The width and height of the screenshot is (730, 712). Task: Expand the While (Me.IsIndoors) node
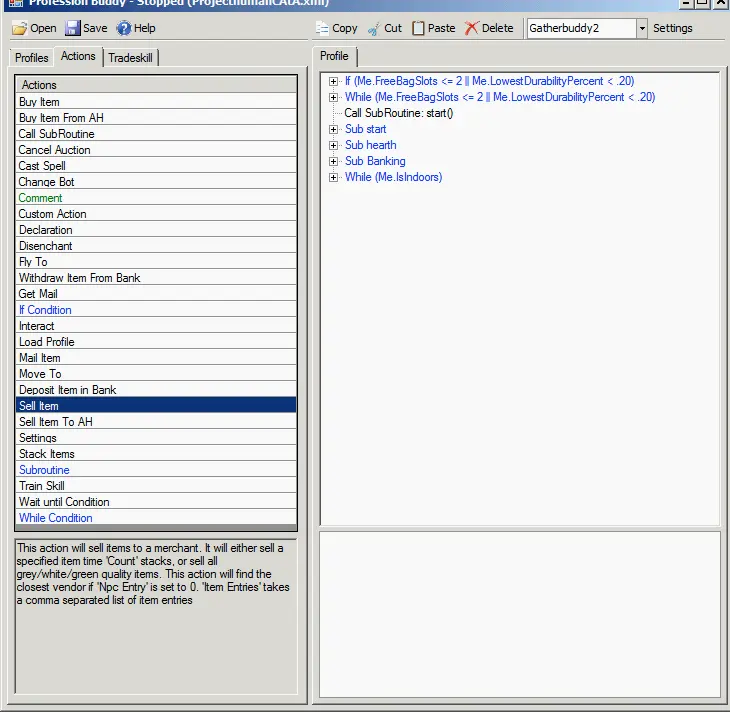tap(334, 177)
